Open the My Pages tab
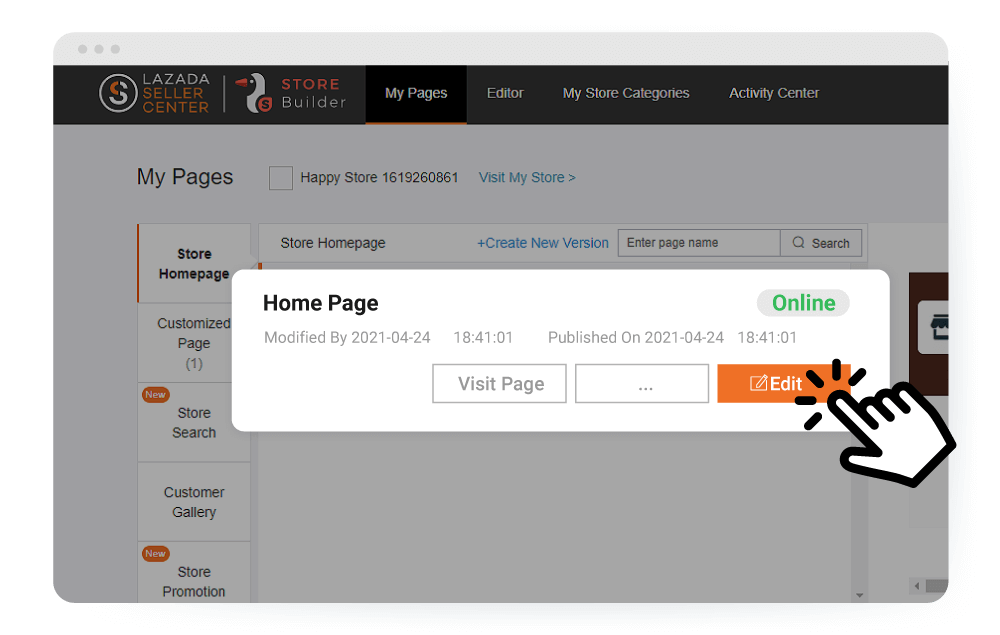The width and height of the screenshot is (1000, 635). [x=416, y=93]
